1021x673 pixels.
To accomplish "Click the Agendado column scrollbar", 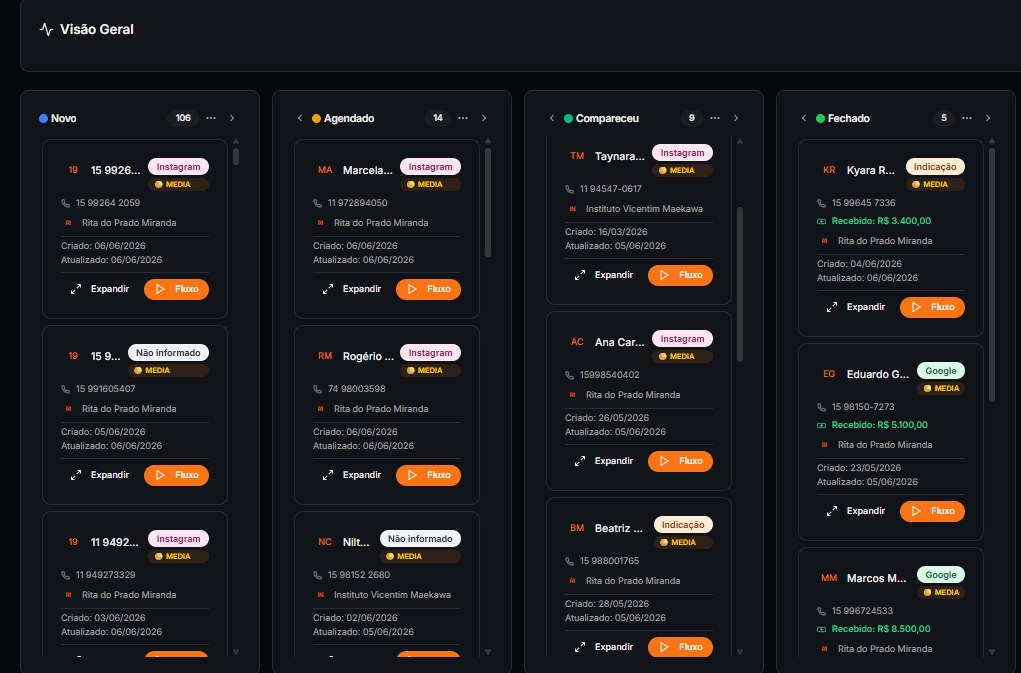I will coord(488,202).
